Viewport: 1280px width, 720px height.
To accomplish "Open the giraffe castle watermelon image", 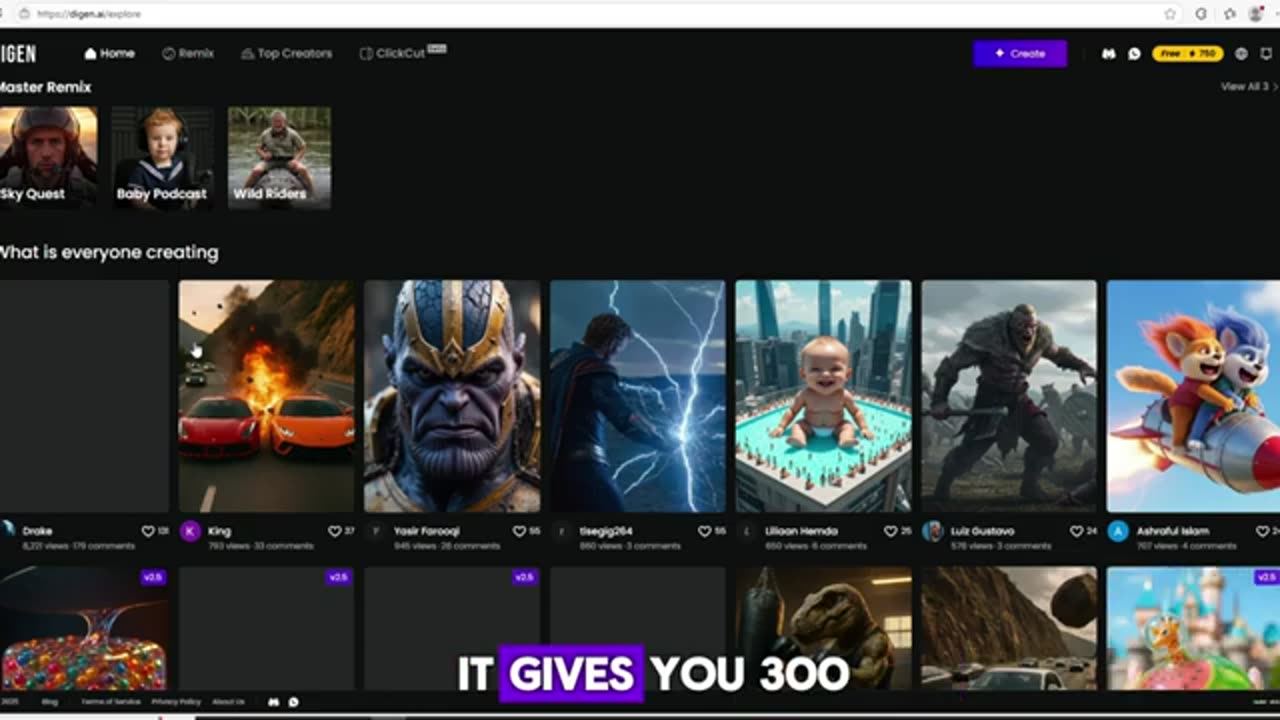I will pos(1193,628).
